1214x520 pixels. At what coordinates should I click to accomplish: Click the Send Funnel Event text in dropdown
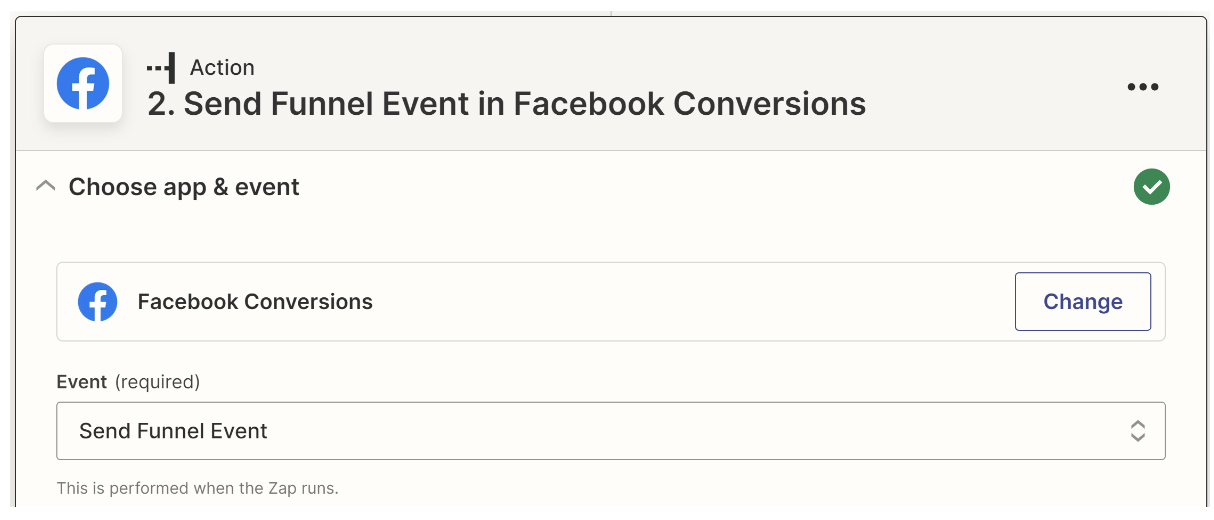click(x=174, y=431)
